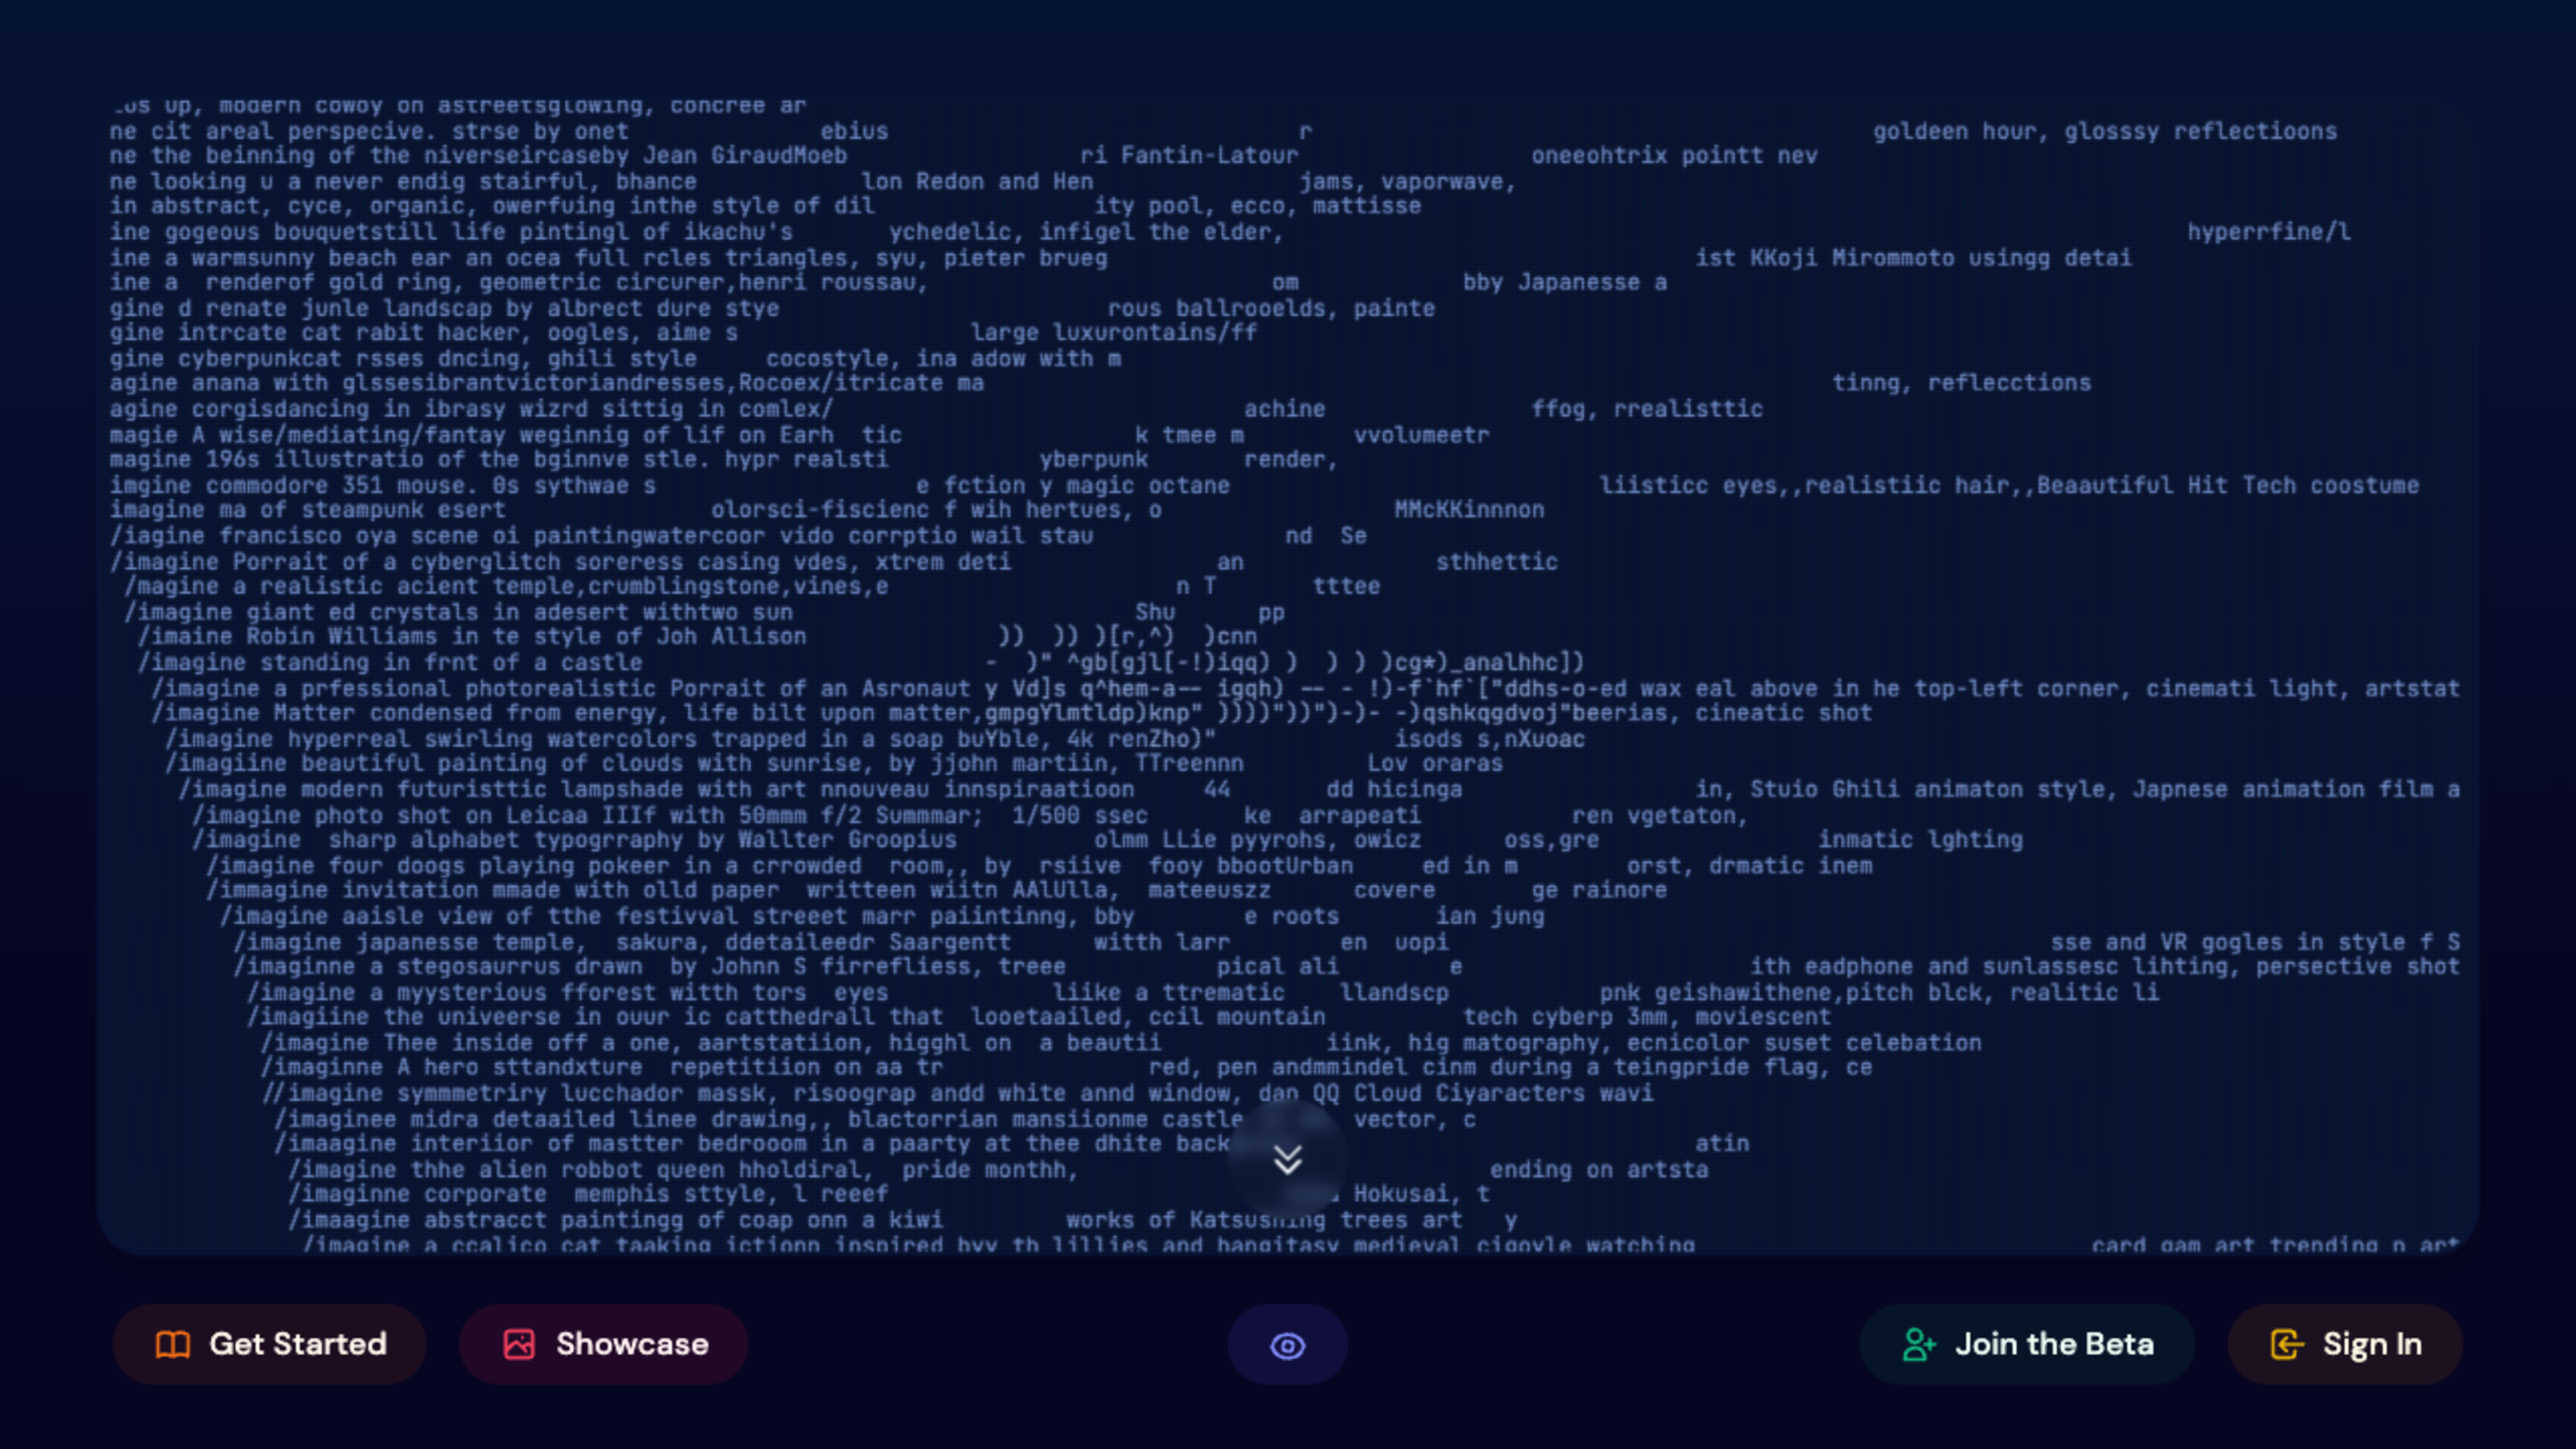Click the add-user icon on Join the Beta

click(x=1919, y=1344)
